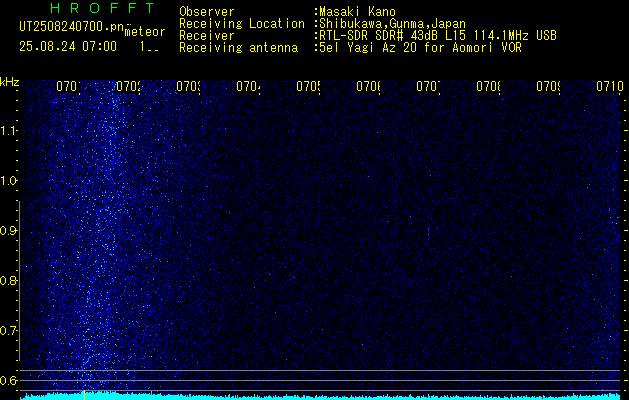This screenshot has height=400, width=629.
Task: Click the 0708 time axis marker
Action: click(x=488, y=86)
